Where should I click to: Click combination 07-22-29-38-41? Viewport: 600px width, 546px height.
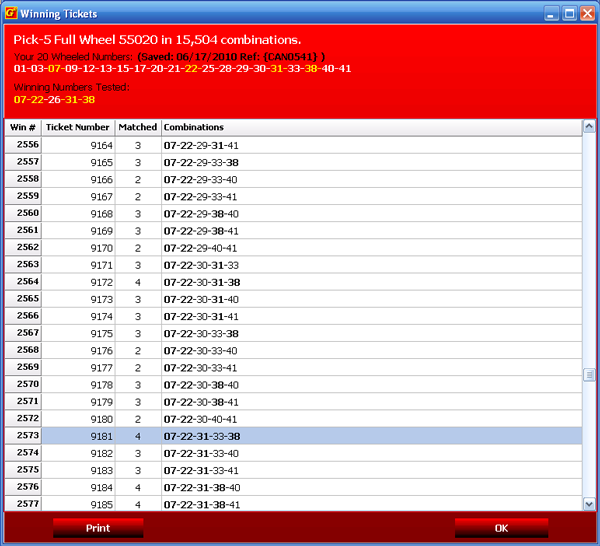(201, 231)
